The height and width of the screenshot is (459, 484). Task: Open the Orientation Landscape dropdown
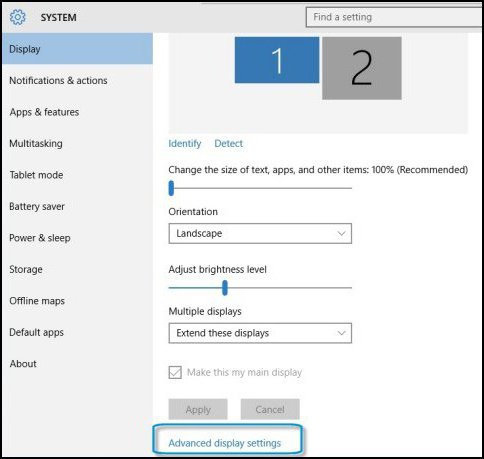pyautogui.click(x=260, y=233)
